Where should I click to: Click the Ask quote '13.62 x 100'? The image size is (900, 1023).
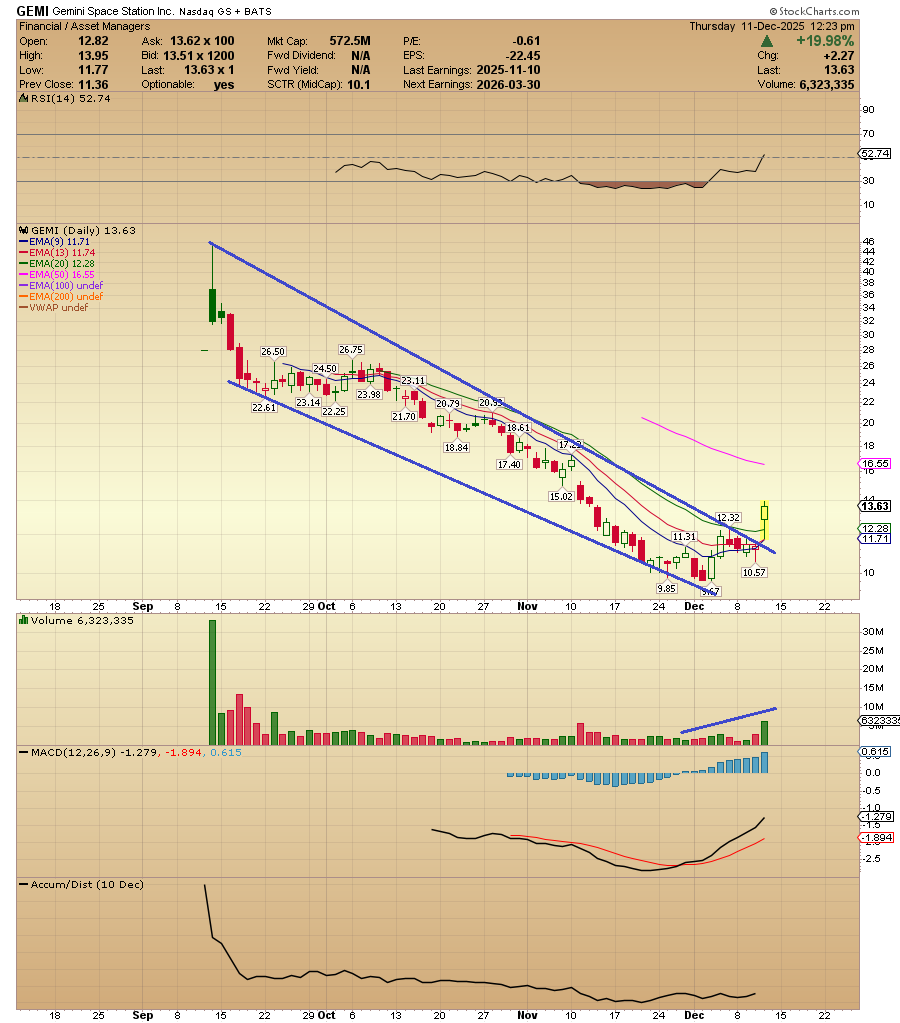click(x=202, y=41)
